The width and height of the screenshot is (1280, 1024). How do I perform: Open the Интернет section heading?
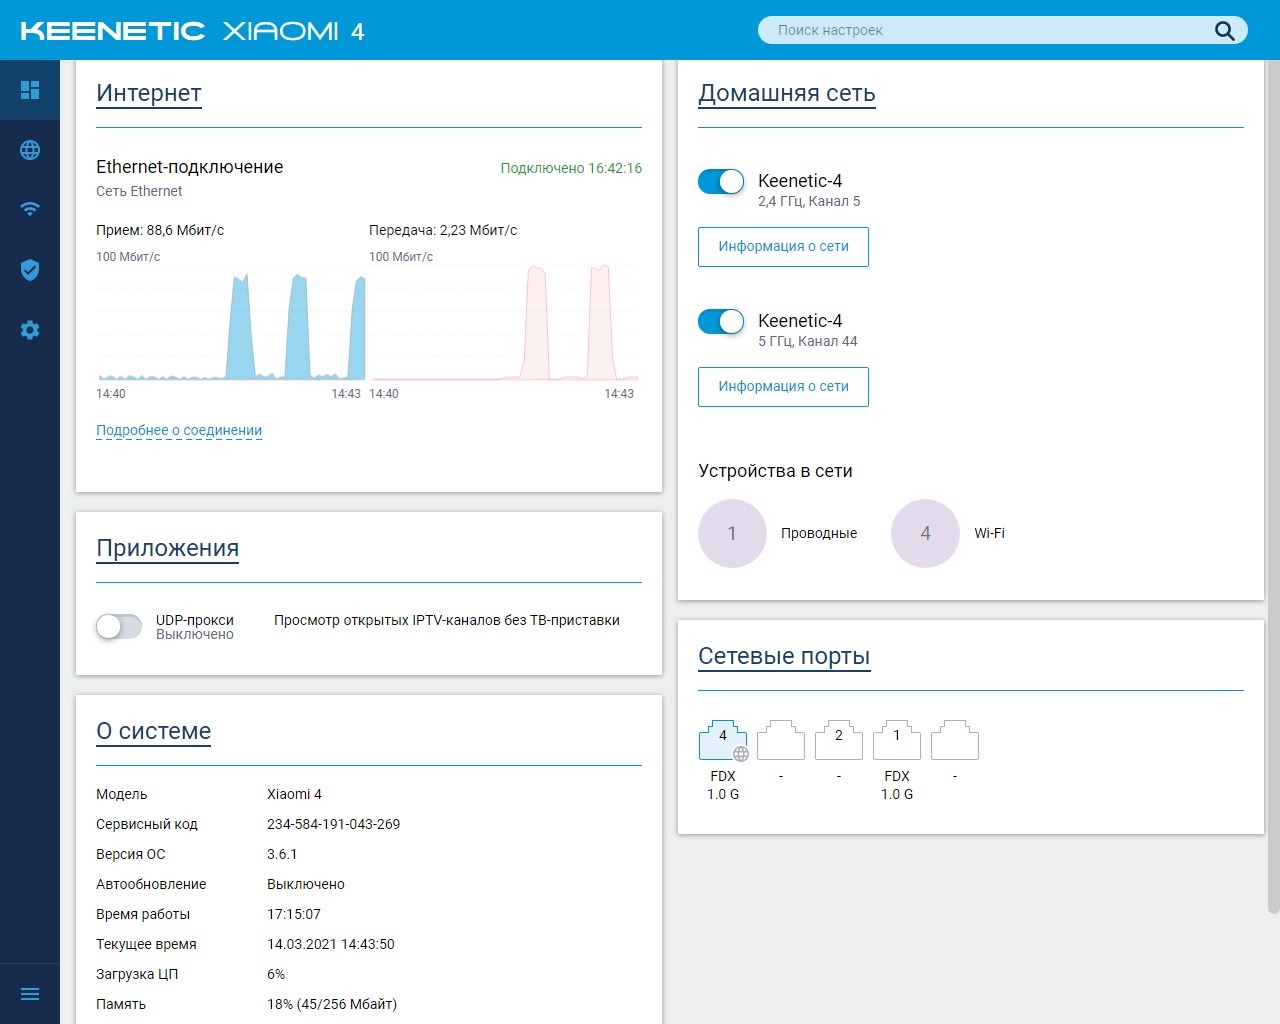(x=149, y=93)
